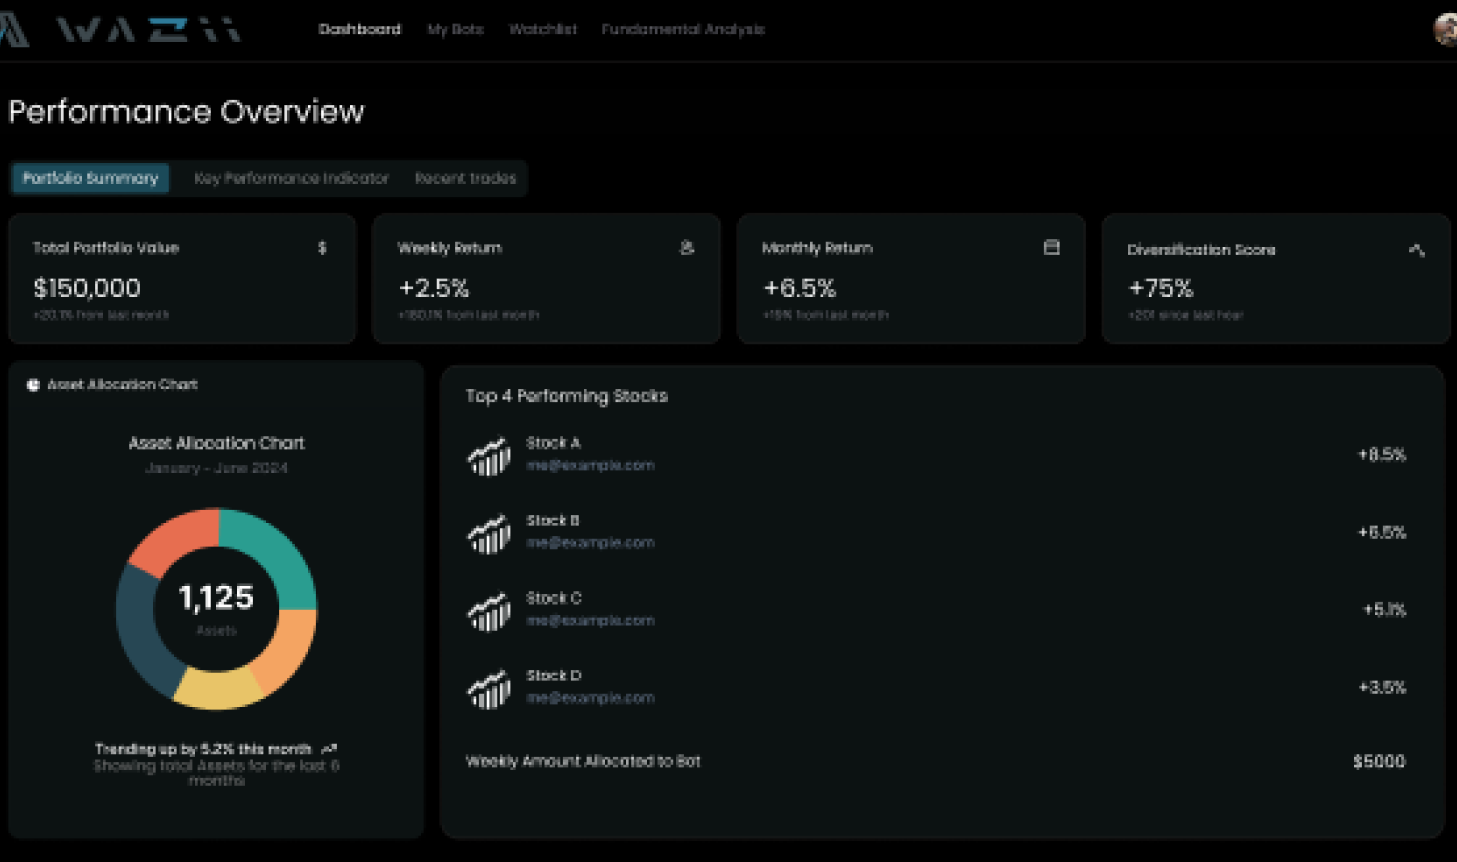
Task: Select the Stock B chart icon
Action: click(489, 532)
